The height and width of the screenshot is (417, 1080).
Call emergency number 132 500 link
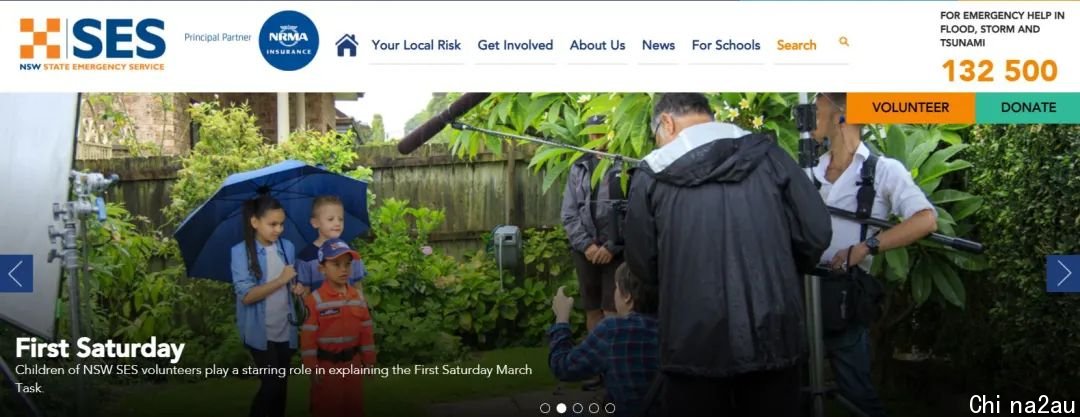(999, 70)
